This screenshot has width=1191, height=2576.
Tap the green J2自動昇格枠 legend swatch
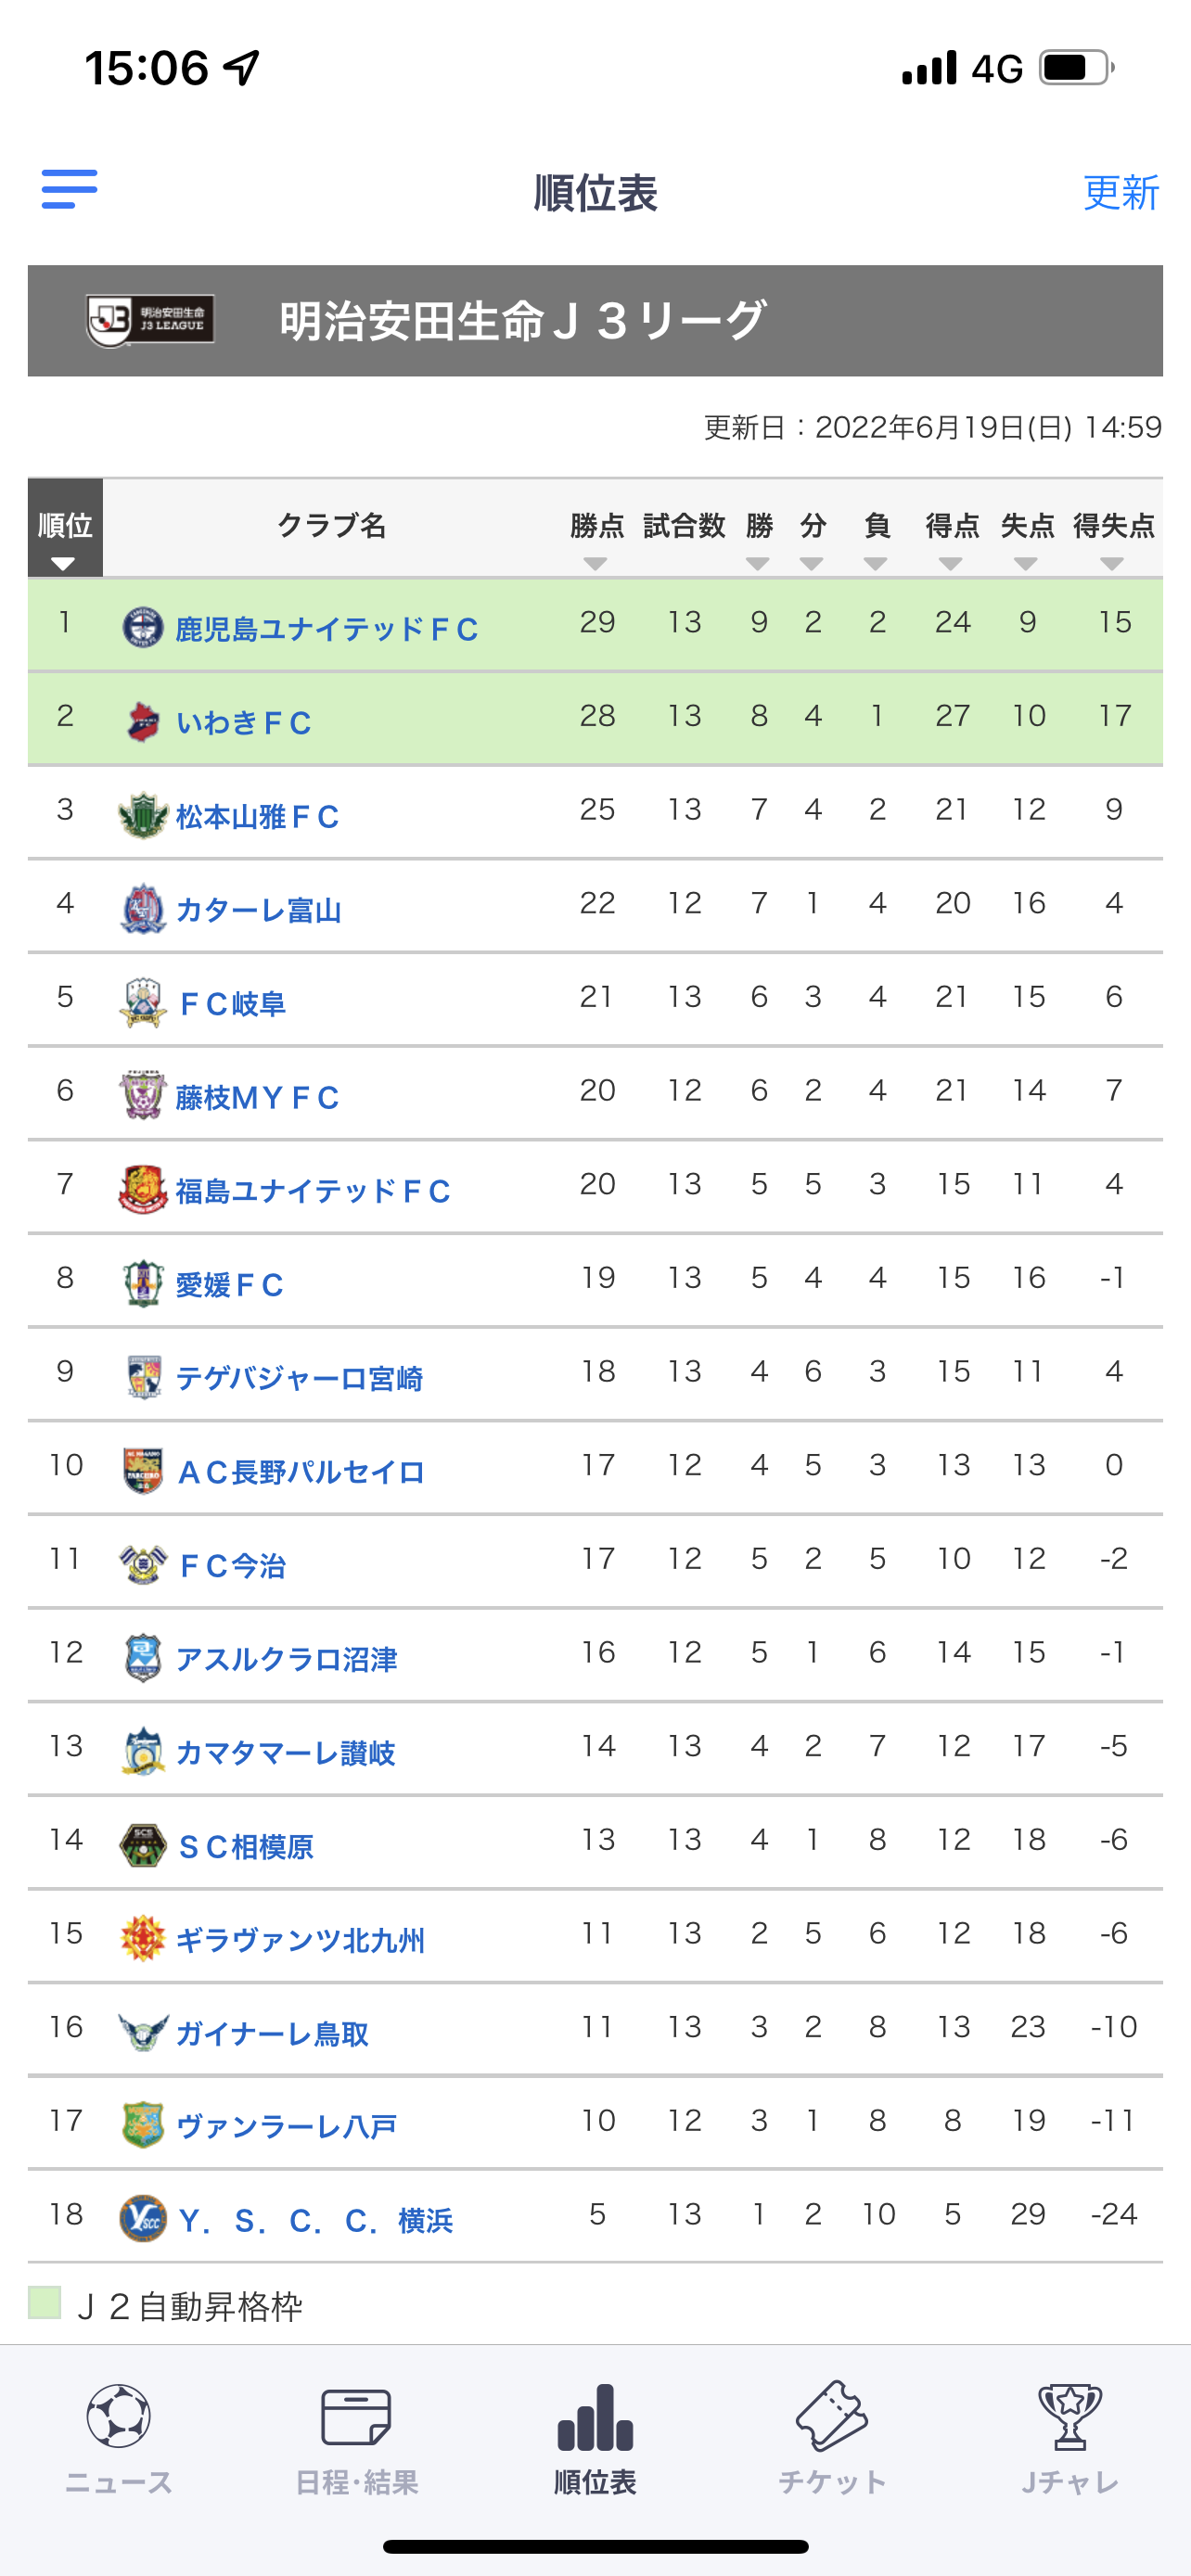tap(45, 2302)
